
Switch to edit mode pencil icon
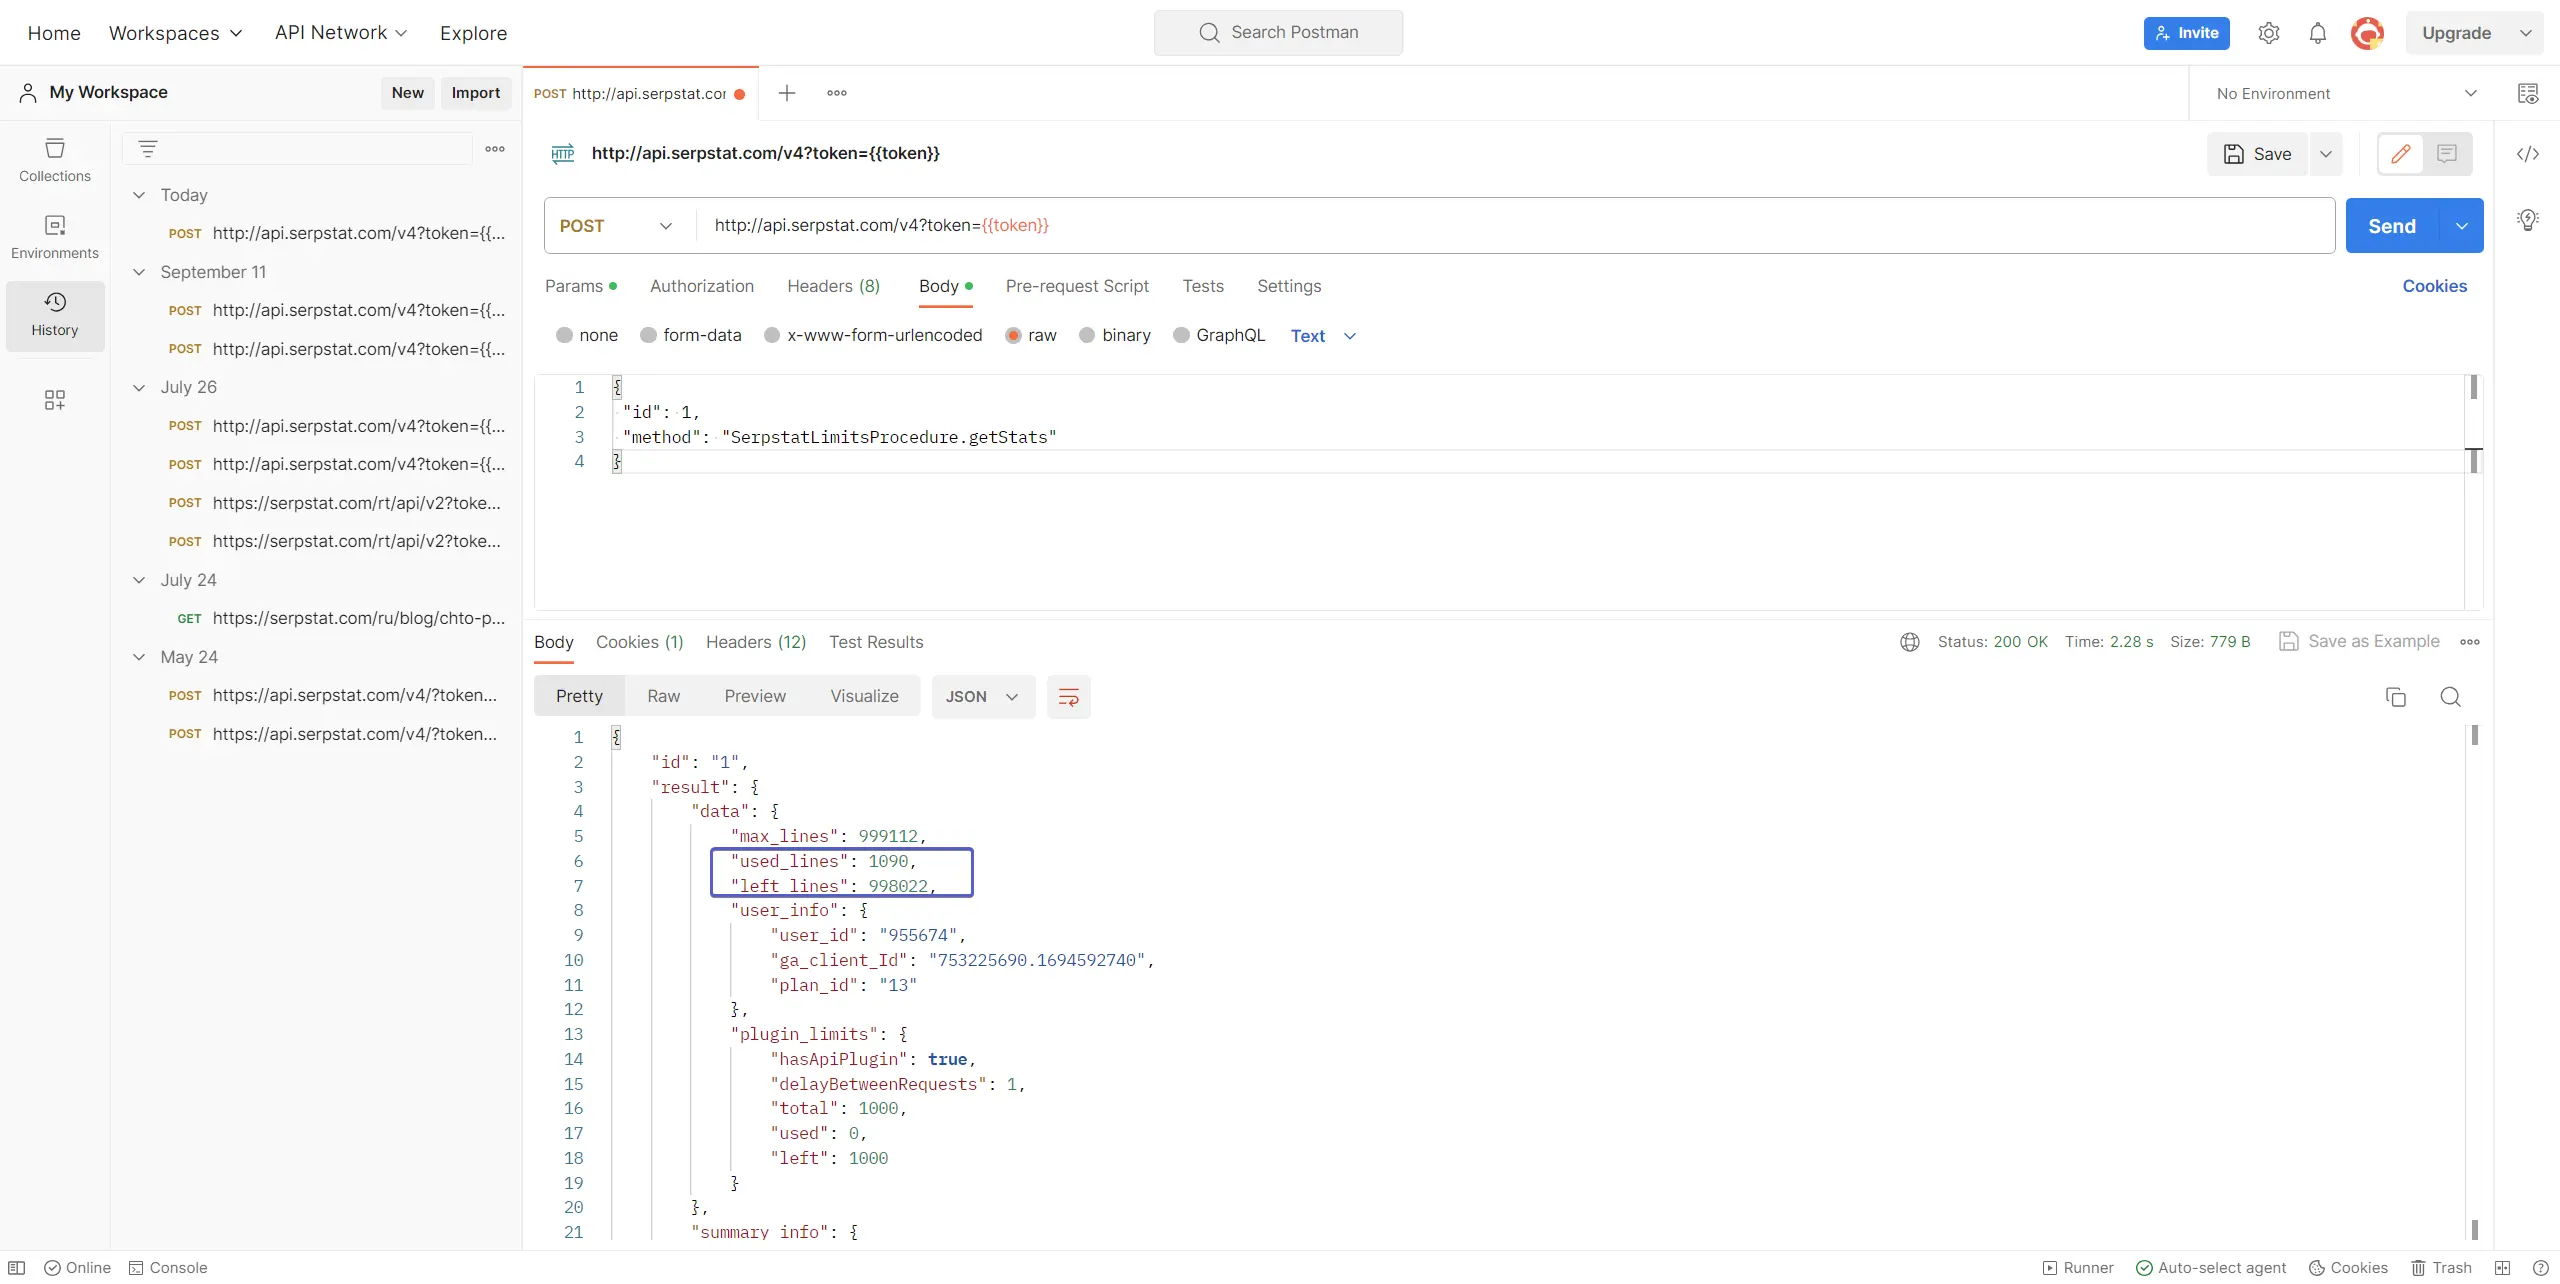(2400, 153)
